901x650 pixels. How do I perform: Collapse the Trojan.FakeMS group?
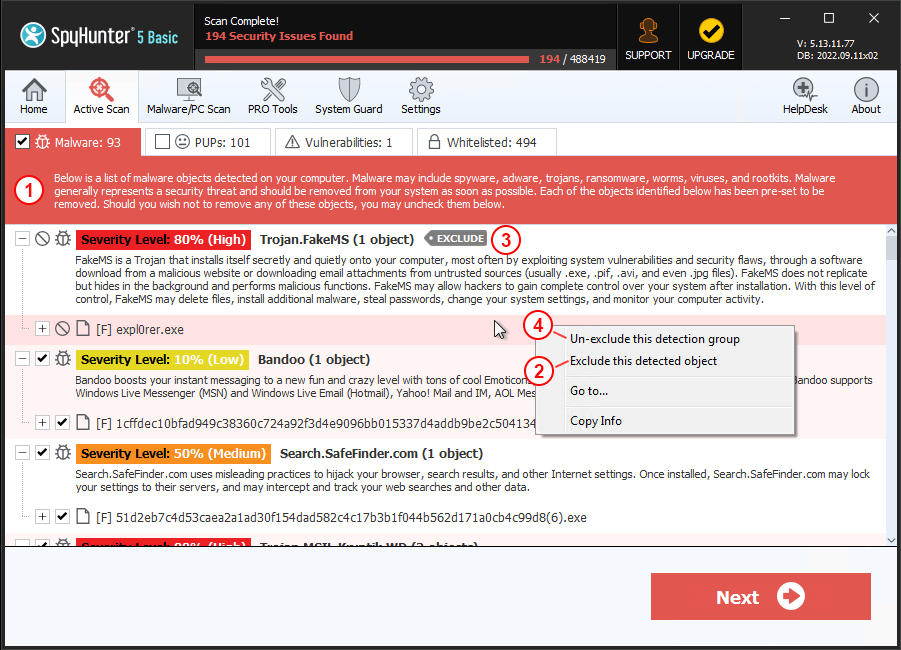click(22, 238)
